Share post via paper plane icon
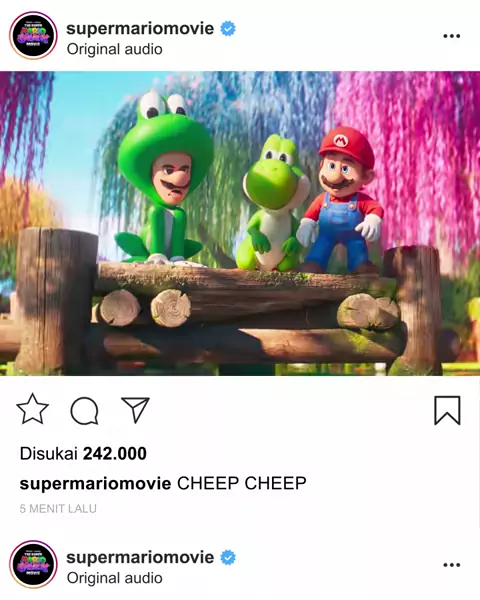This screenshot has height=600, width=480. [x=135, y=409]
